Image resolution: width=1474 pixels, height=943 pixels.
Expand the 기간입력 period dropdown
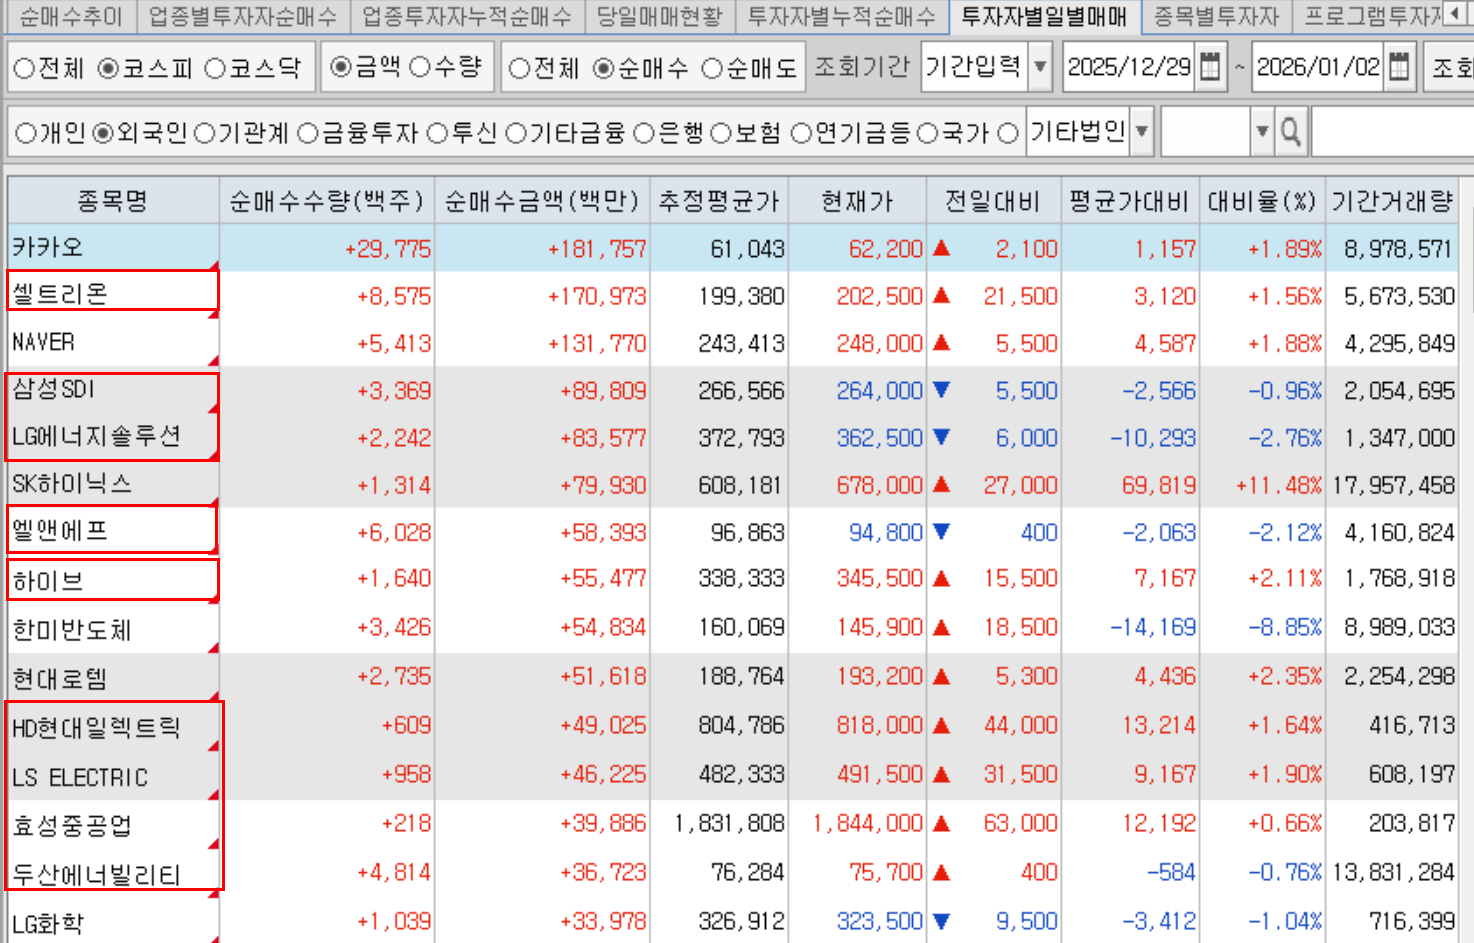point(1040,67)
